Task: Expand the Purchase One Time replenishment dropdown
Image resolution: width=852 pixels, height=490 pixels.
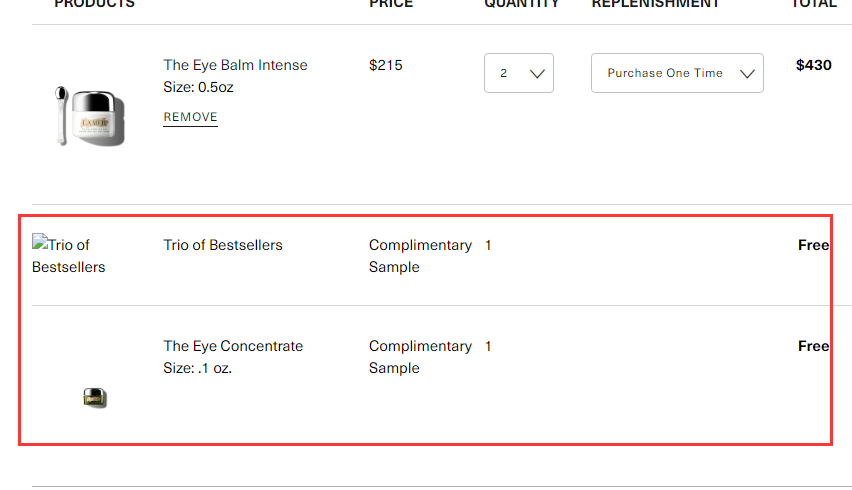Action: coord(677,73)
